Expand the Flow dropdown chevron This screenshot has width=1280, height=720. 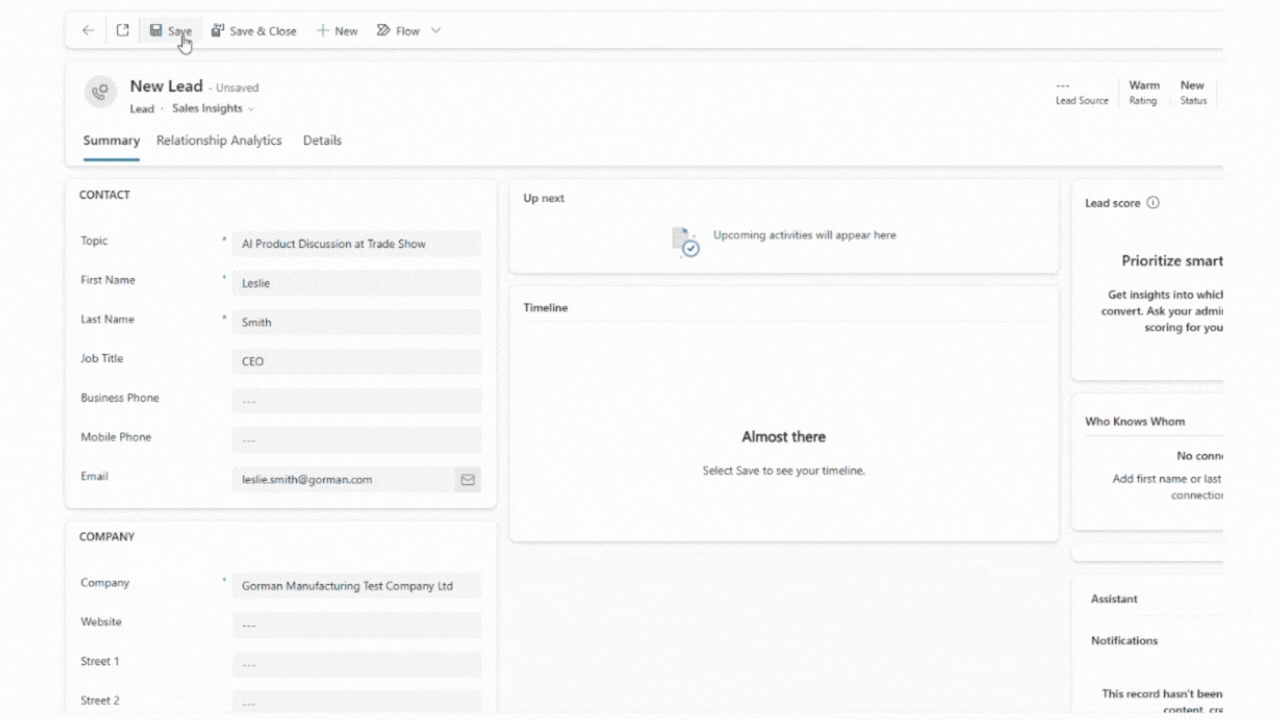tap(436, 31)
